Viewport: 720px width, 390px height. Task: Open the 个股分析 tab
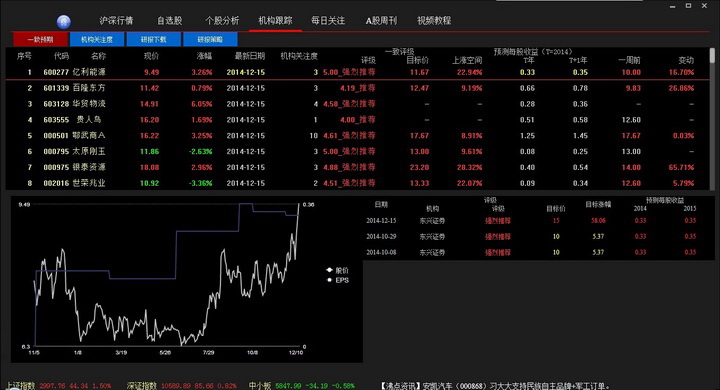pyautogui.click(x=222, y=21)
